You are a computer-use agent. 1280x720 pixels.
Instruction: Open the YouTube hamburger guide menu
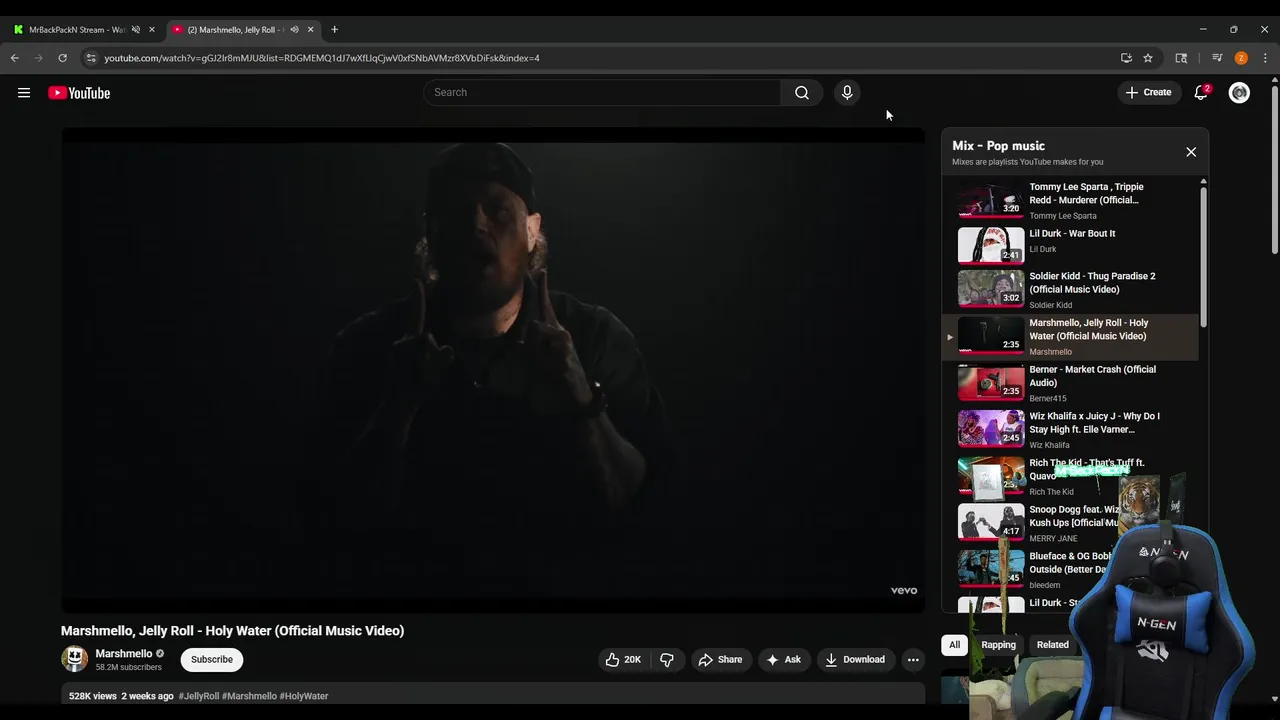click(x=24, y=93)
